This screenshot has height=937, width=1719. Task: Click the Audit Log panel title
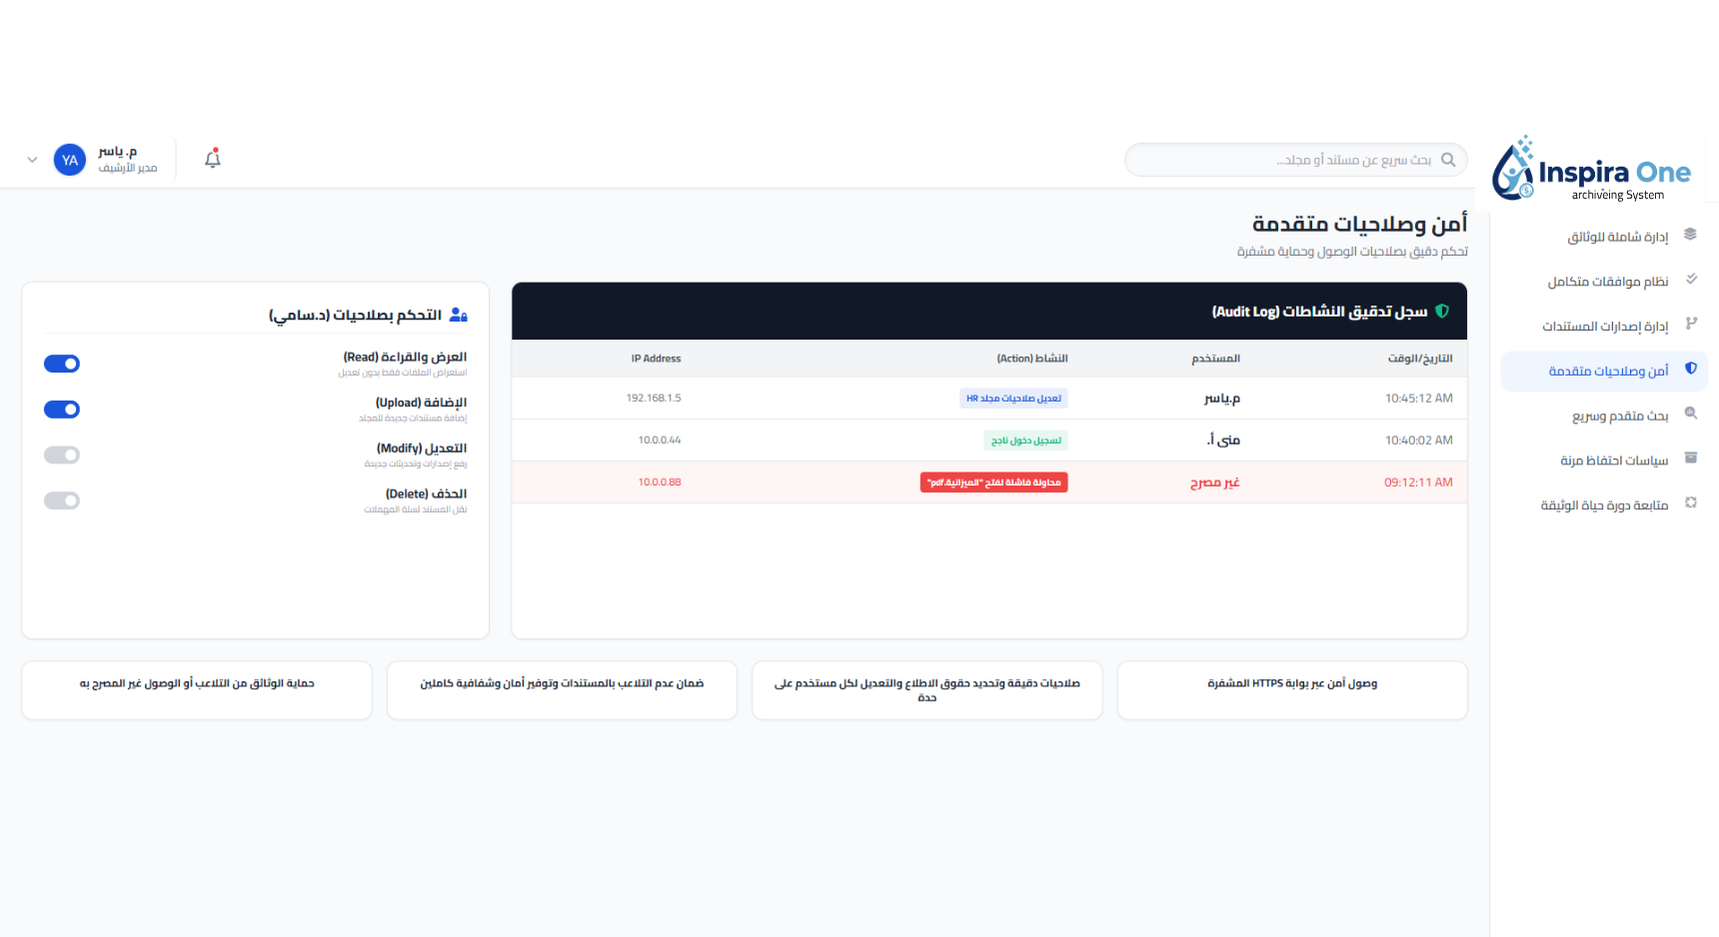(1320, 311)
